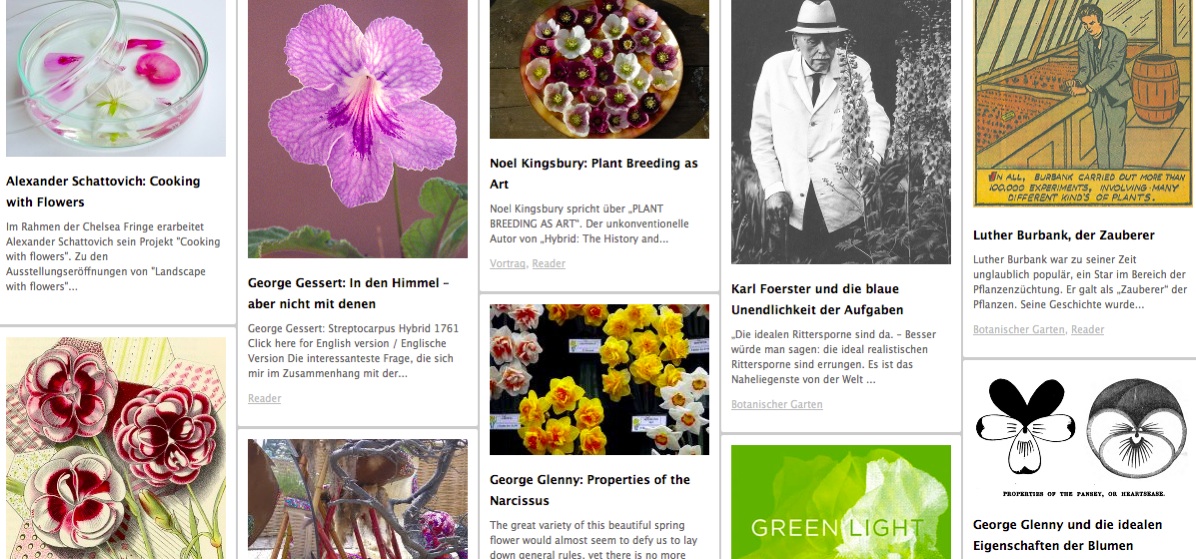Open the red carnations botanical illustration
This screenshot has height=559, width=1196.
click(116, 448)
